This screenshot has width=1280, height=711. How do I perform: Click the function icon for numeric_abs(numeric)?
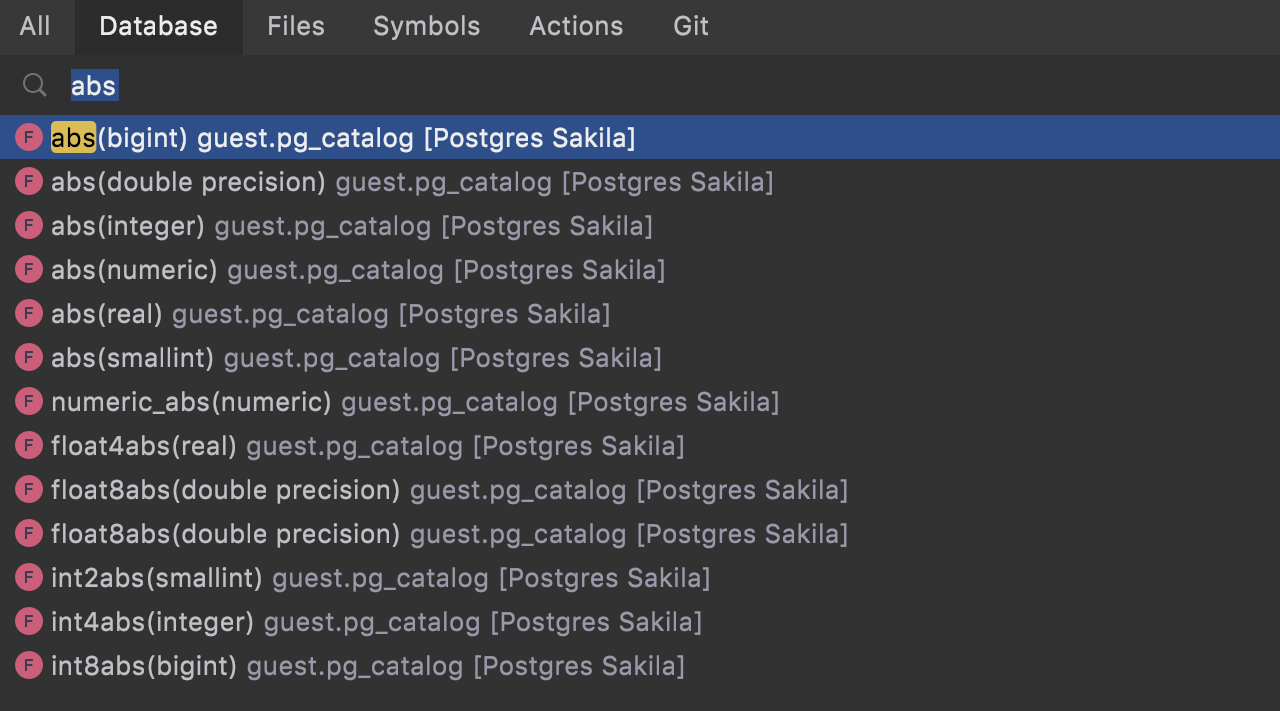pyautogui.click(x=29, y=401)
